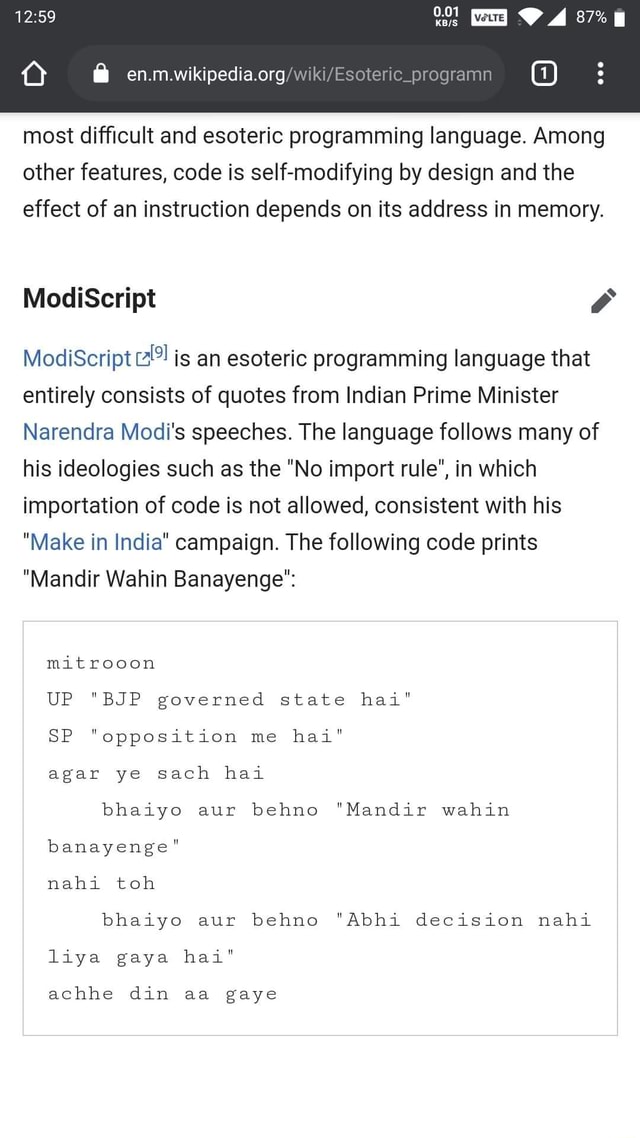640x1138 pixels.
Task: Open the Narendra Modi article link
Action: pos(95,432)
